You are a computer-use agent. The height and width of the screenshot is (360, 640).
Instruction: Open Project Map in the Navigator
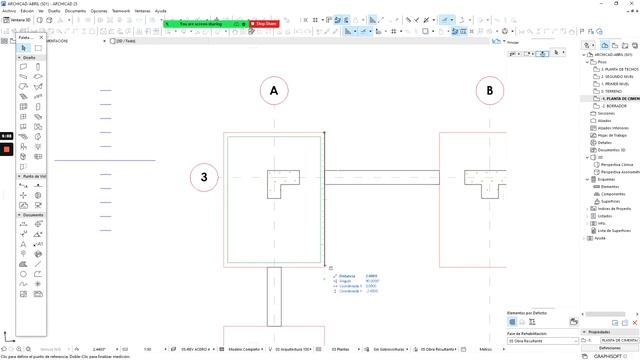click(605, 45)
